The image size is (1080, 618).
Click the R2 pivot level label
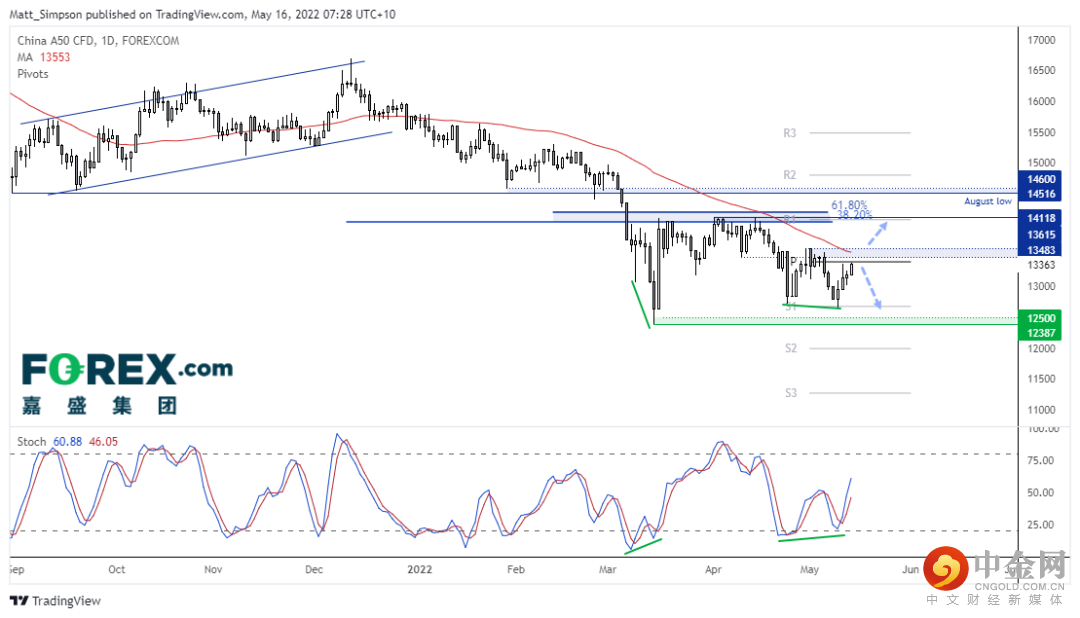(x=789, y=175)
